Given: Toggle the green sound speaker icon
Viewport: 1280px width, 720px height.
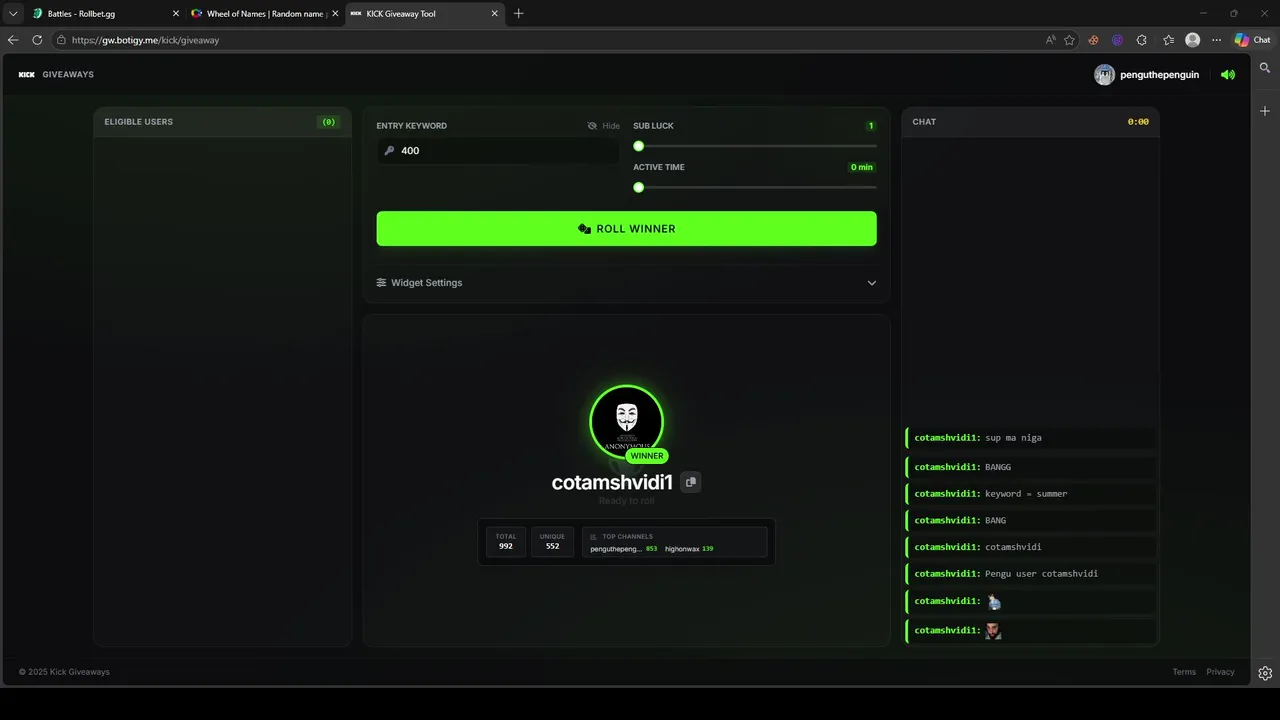Looking at the screenshot, I should coord(1228,75).
